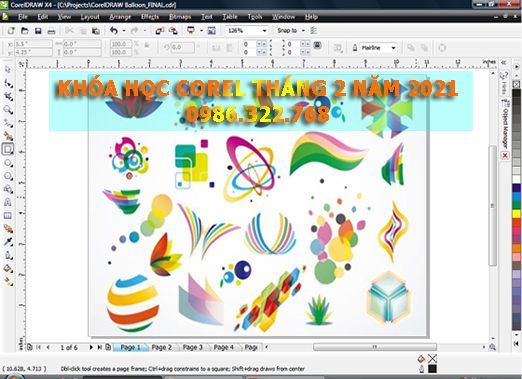Select the Basic Shapes tool
Image resolution: width=522 pixels, height=379 pixels.
tap(8, 189)
